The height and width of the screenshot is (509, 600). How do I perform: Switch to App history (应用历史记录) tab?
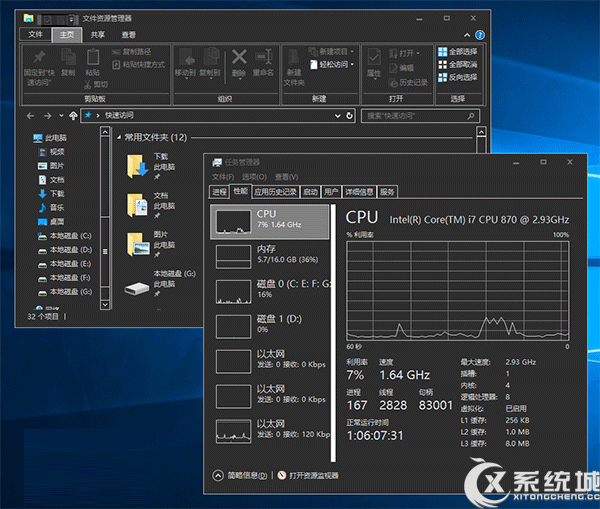(276, 192)
